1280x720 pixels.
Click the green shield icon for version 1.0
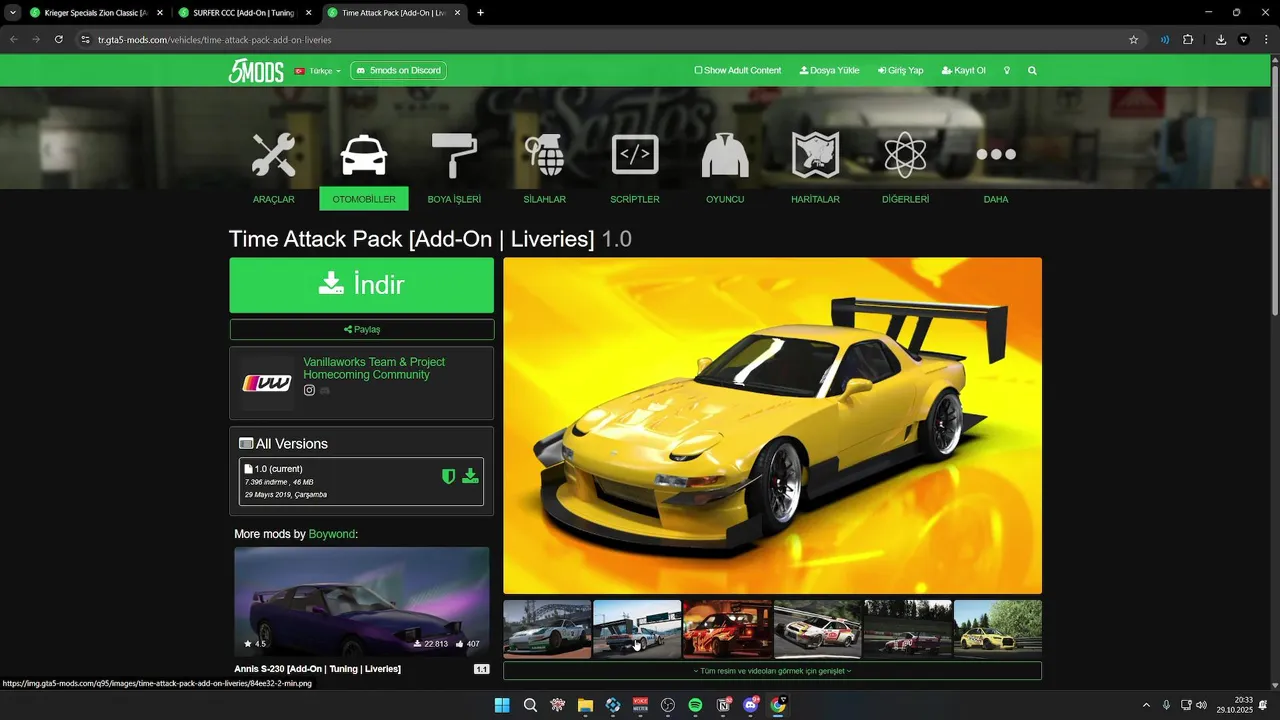[x=449, y=477]
